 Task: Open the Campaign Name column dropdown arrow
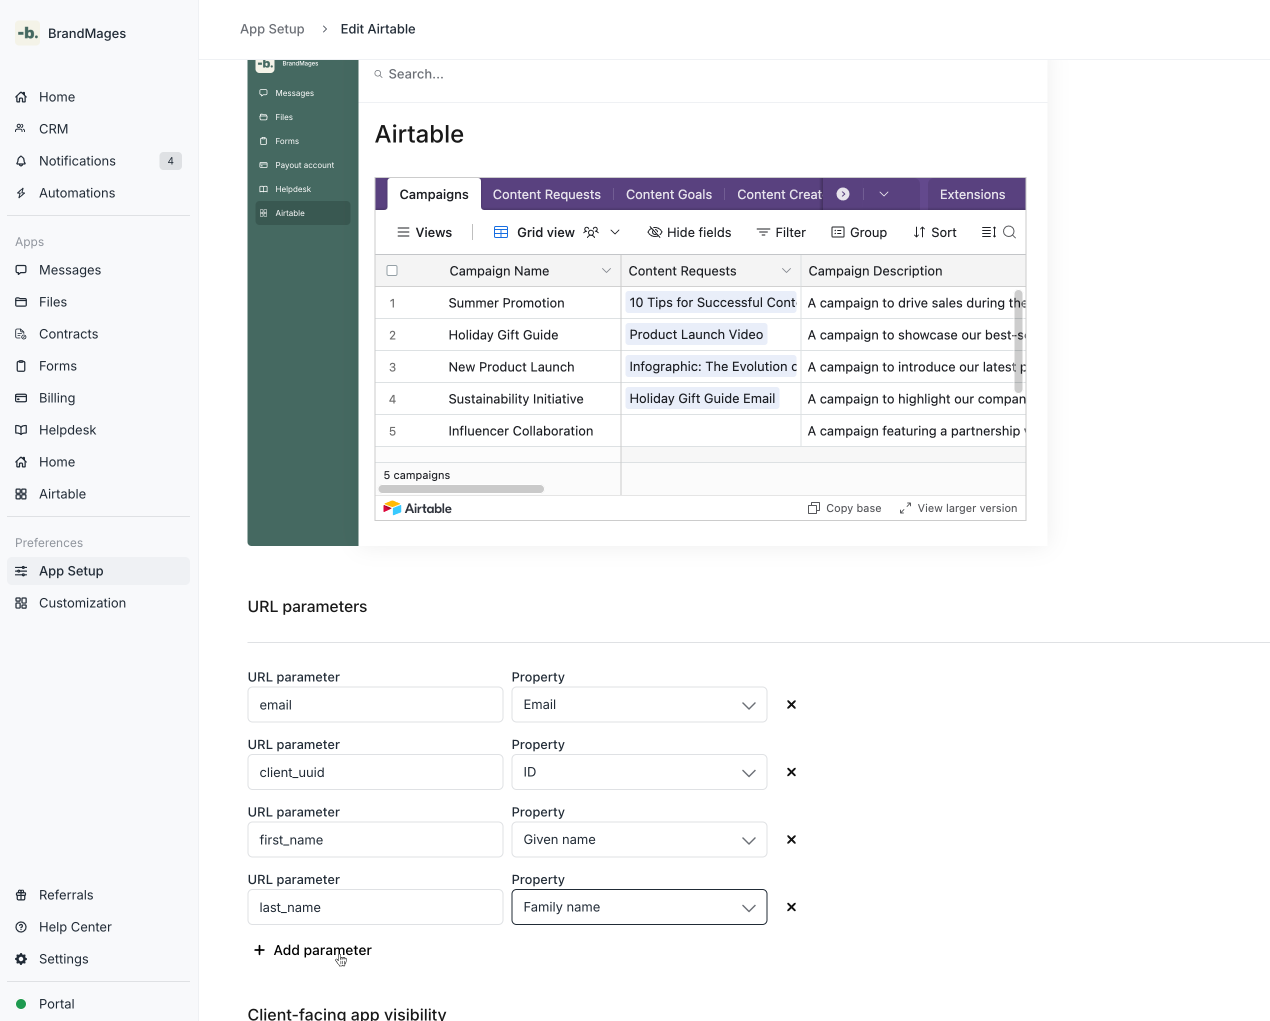[x=606, y=271]
